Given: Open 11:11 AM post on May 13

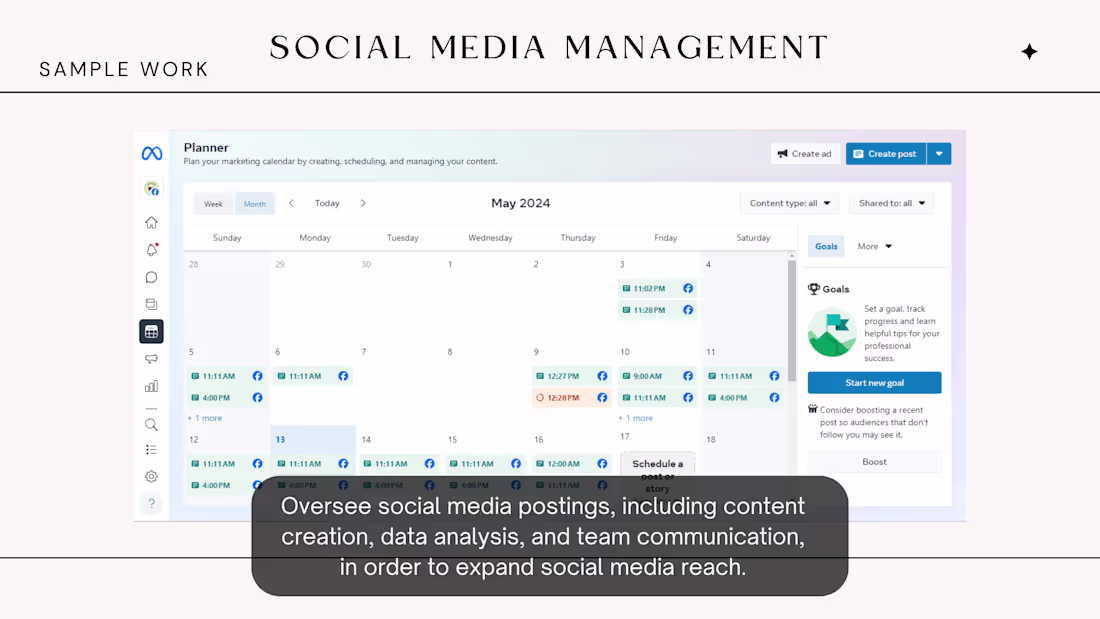Looking at the screenshot, I should [x=312, y=464].
